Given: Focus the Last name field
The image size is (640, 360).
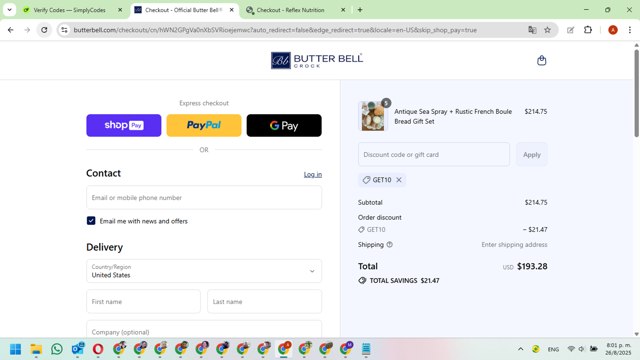Looking at the screenshot, I should (264, 302).
